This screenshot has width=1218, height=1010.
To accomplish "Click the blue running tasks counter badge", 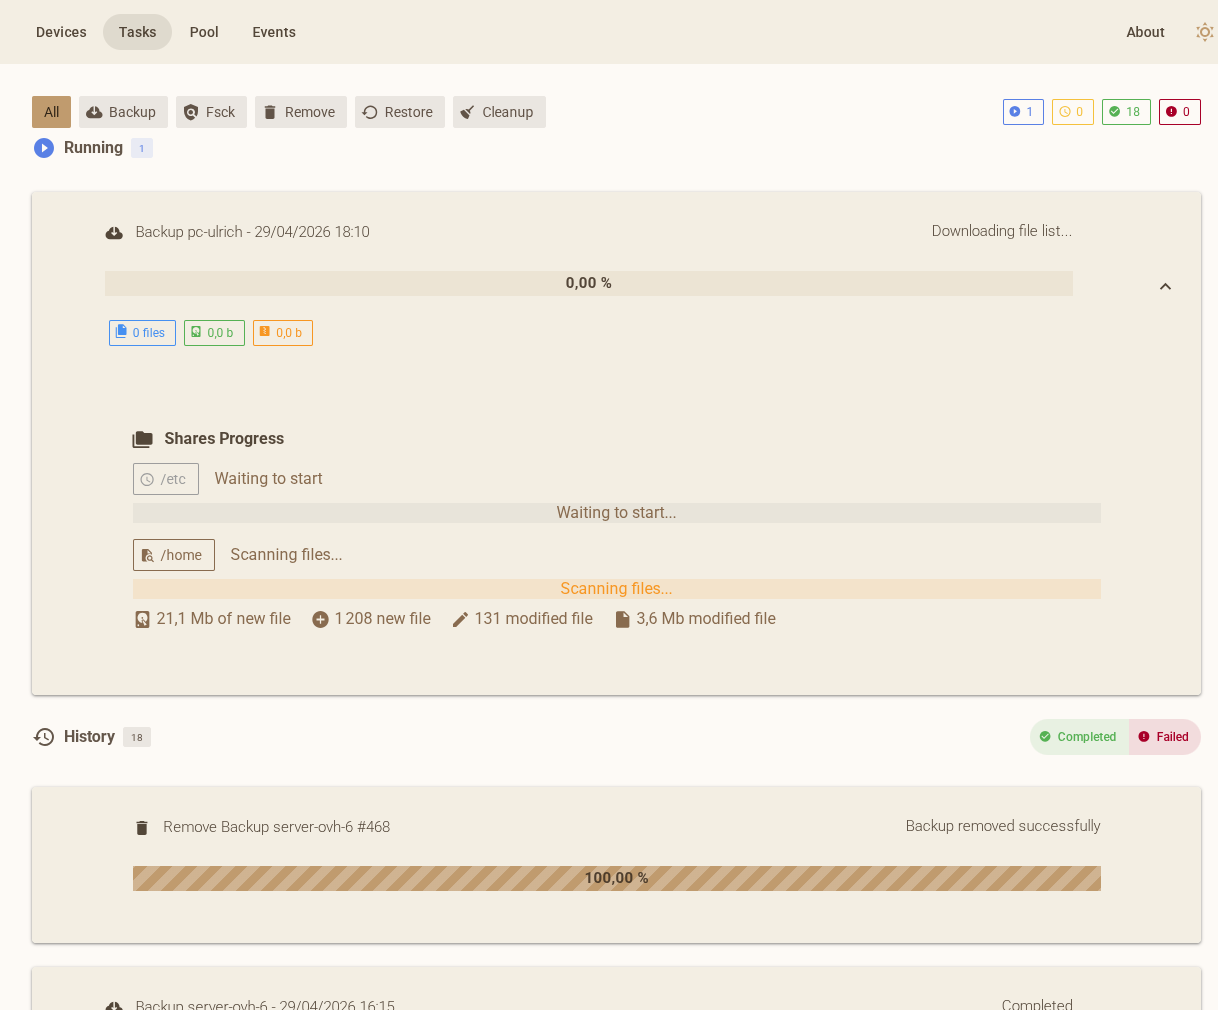I will [x=1022, y=112].
